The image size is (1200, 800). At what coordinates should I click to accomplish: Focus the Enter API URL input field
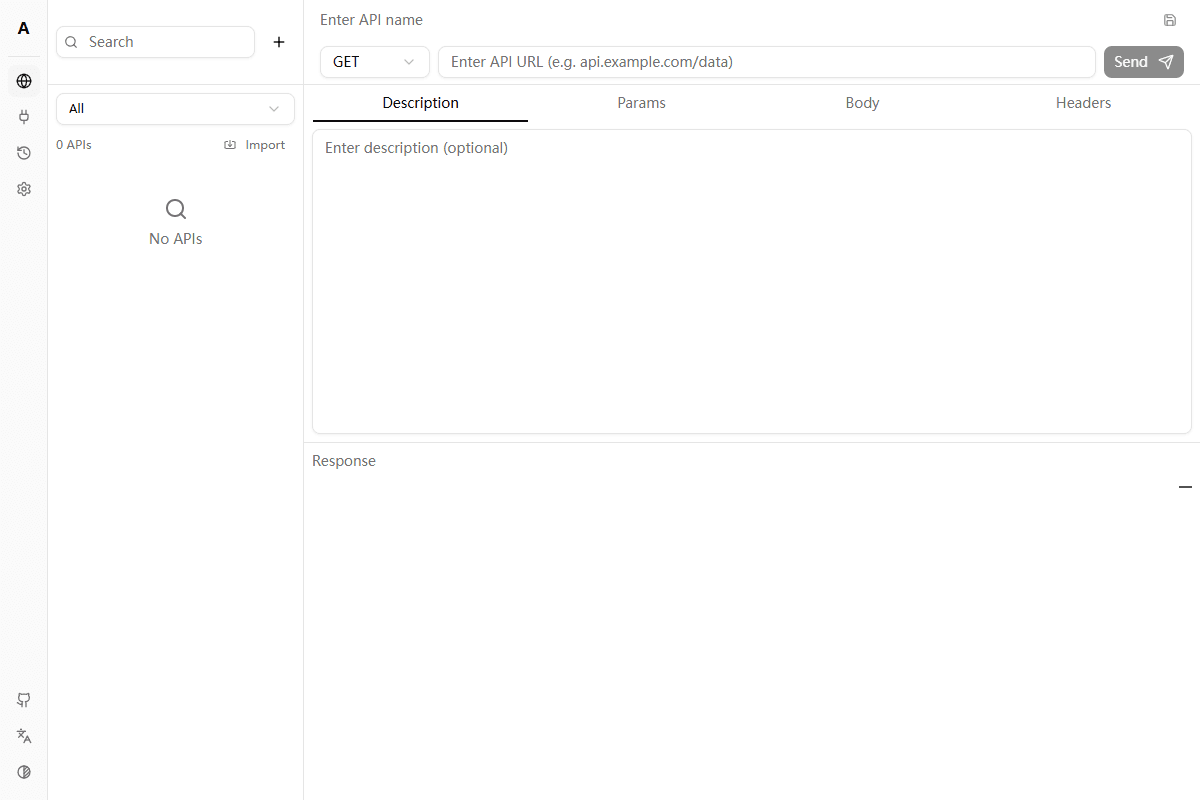coord(767,61)
